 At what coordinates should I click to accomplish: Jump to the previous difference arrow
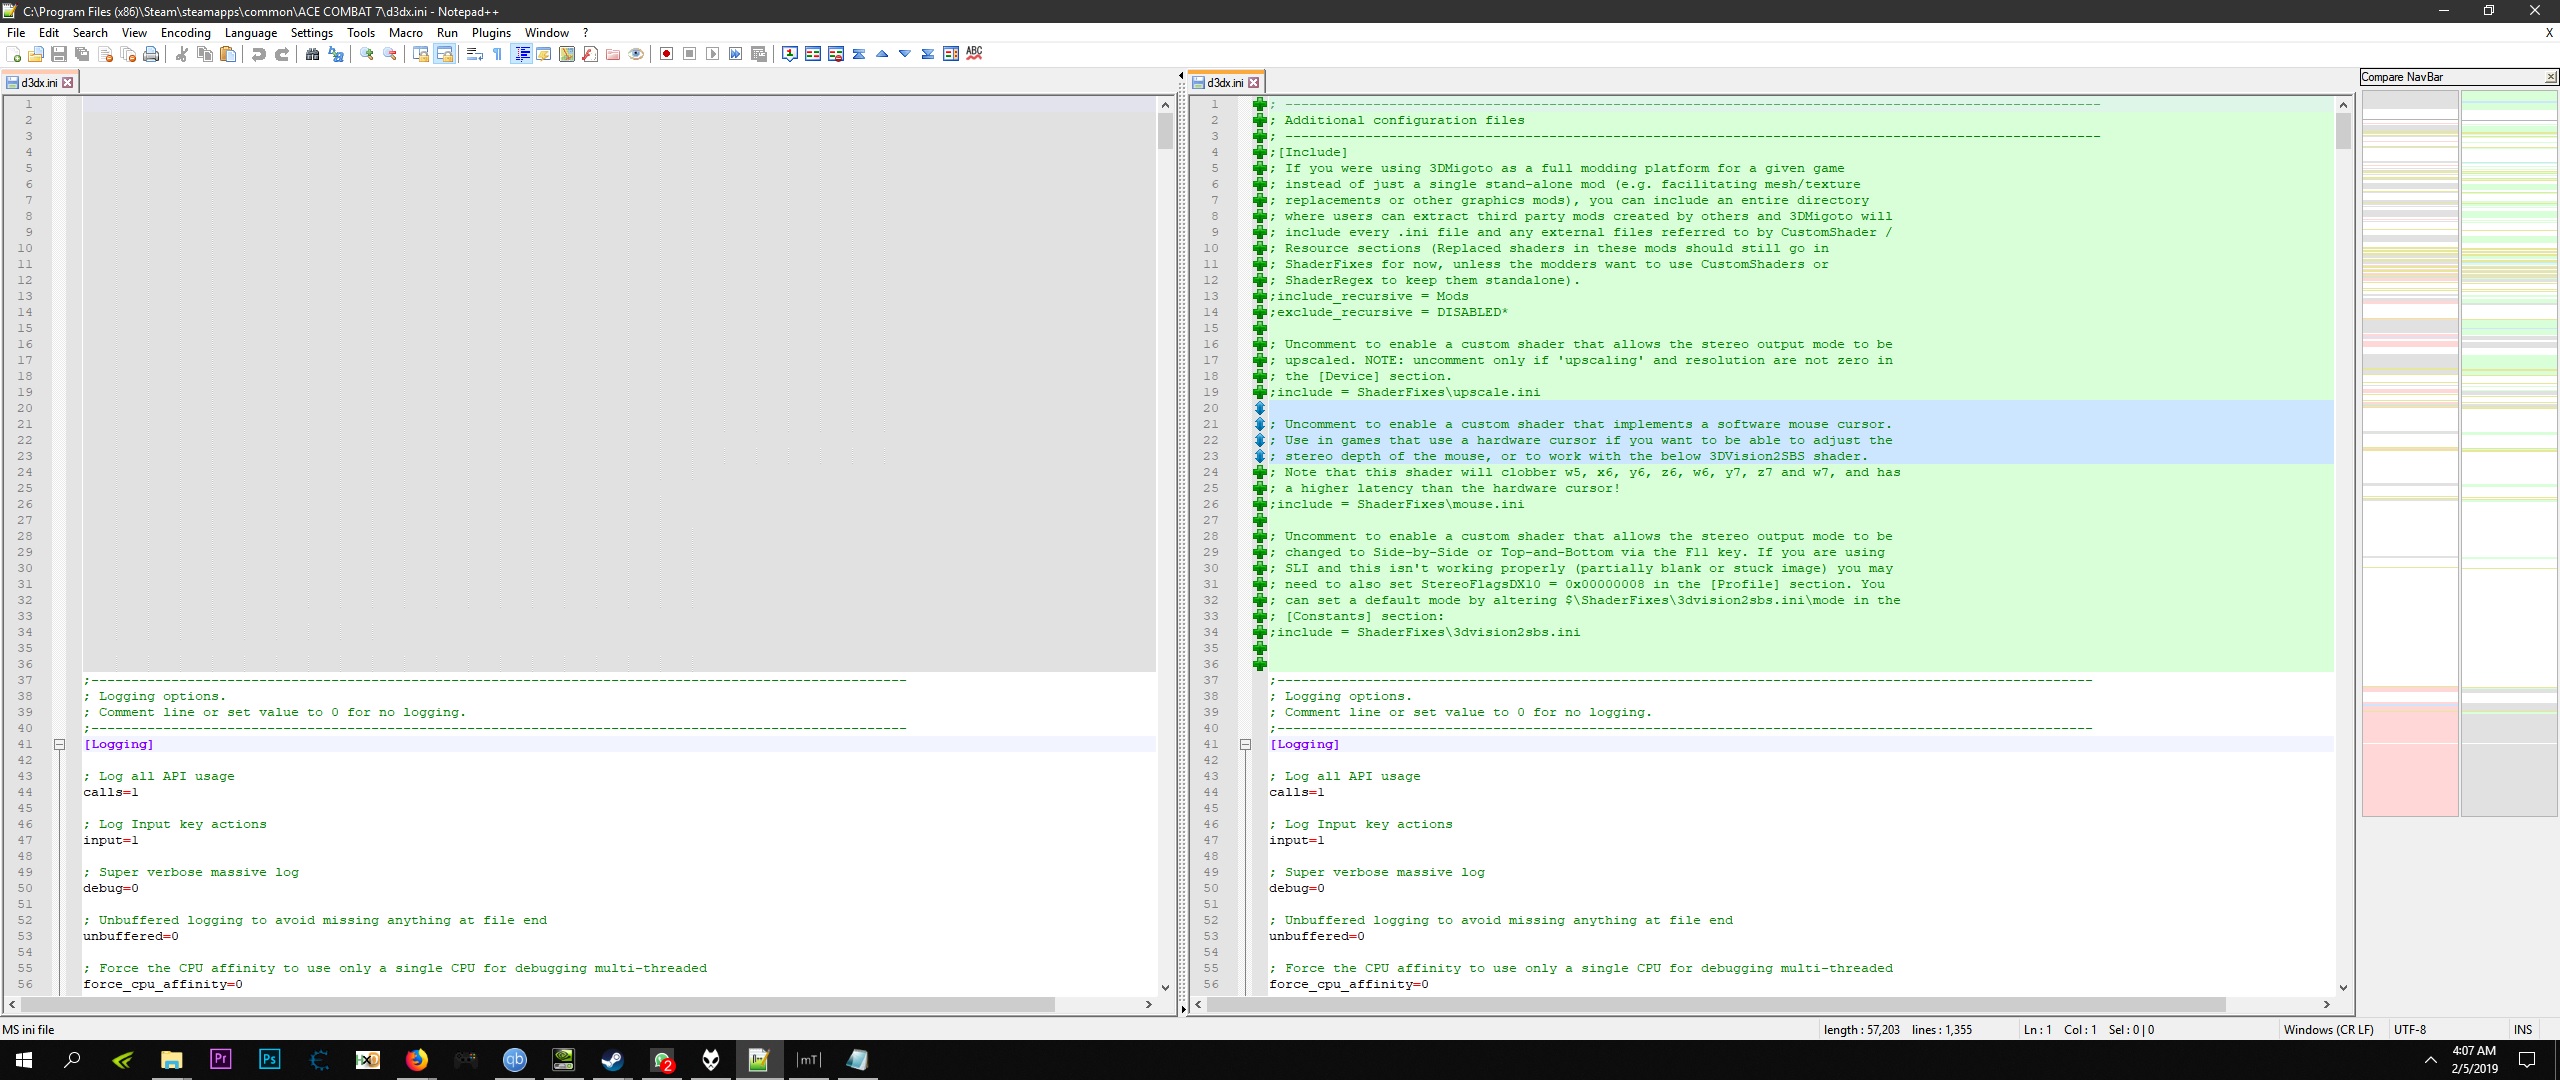click(882, 54)
